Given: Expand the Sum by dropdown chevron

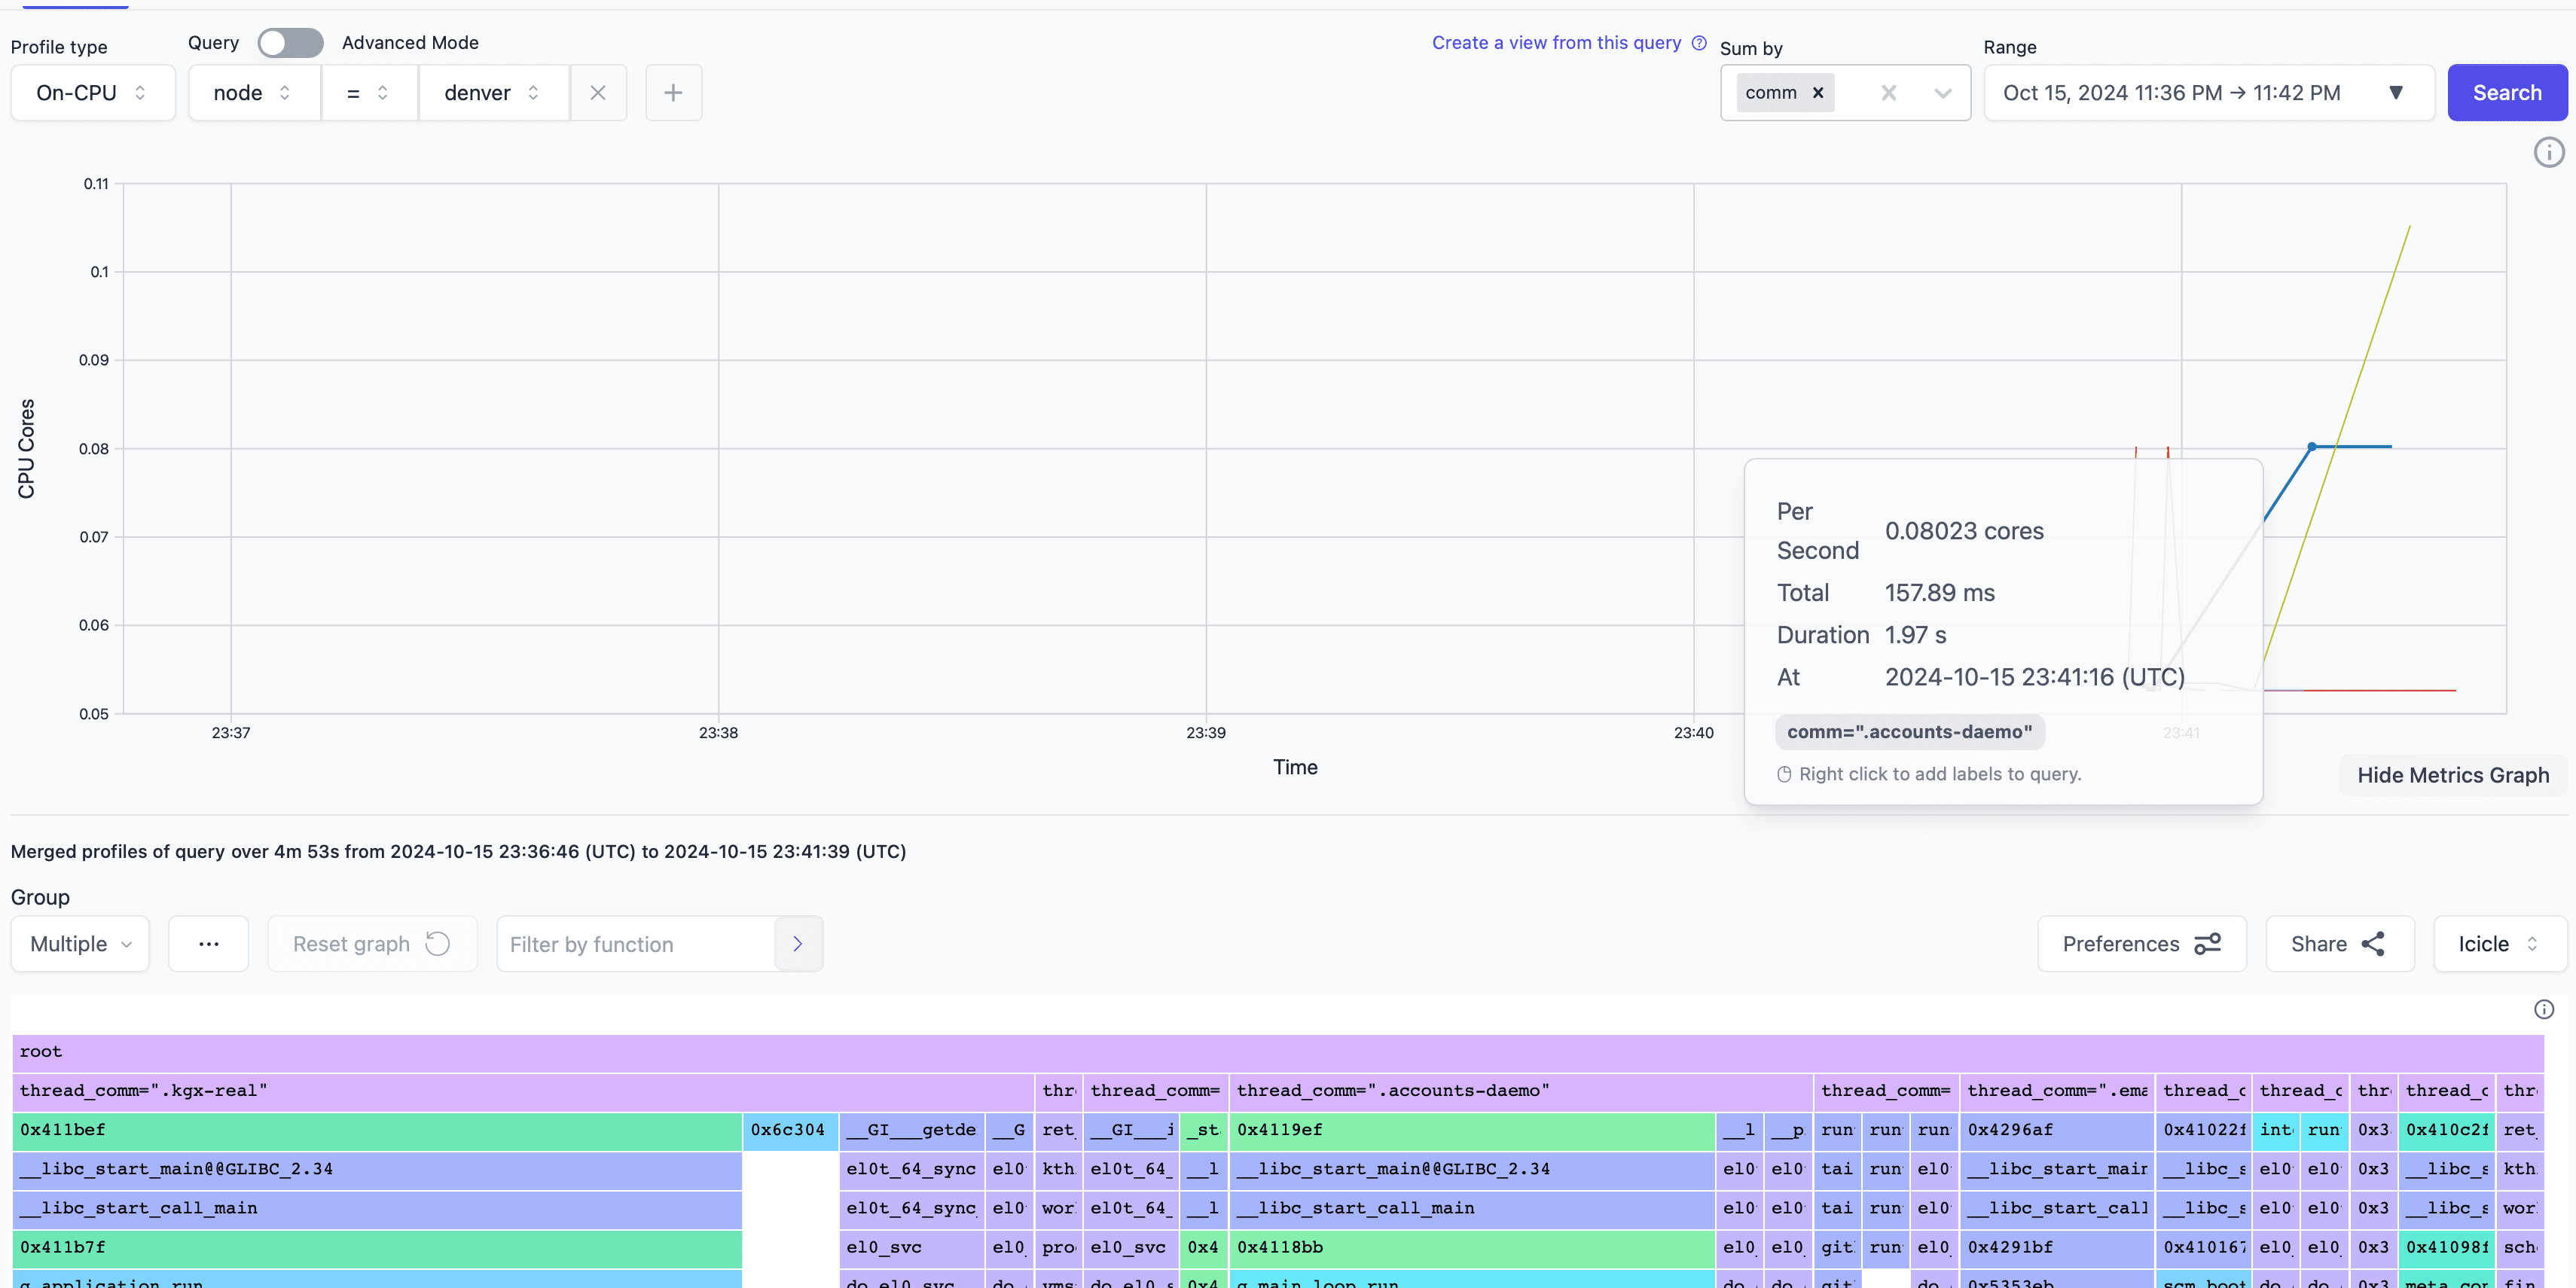Looking at the screenshot, I should [x=1942, y=93].
